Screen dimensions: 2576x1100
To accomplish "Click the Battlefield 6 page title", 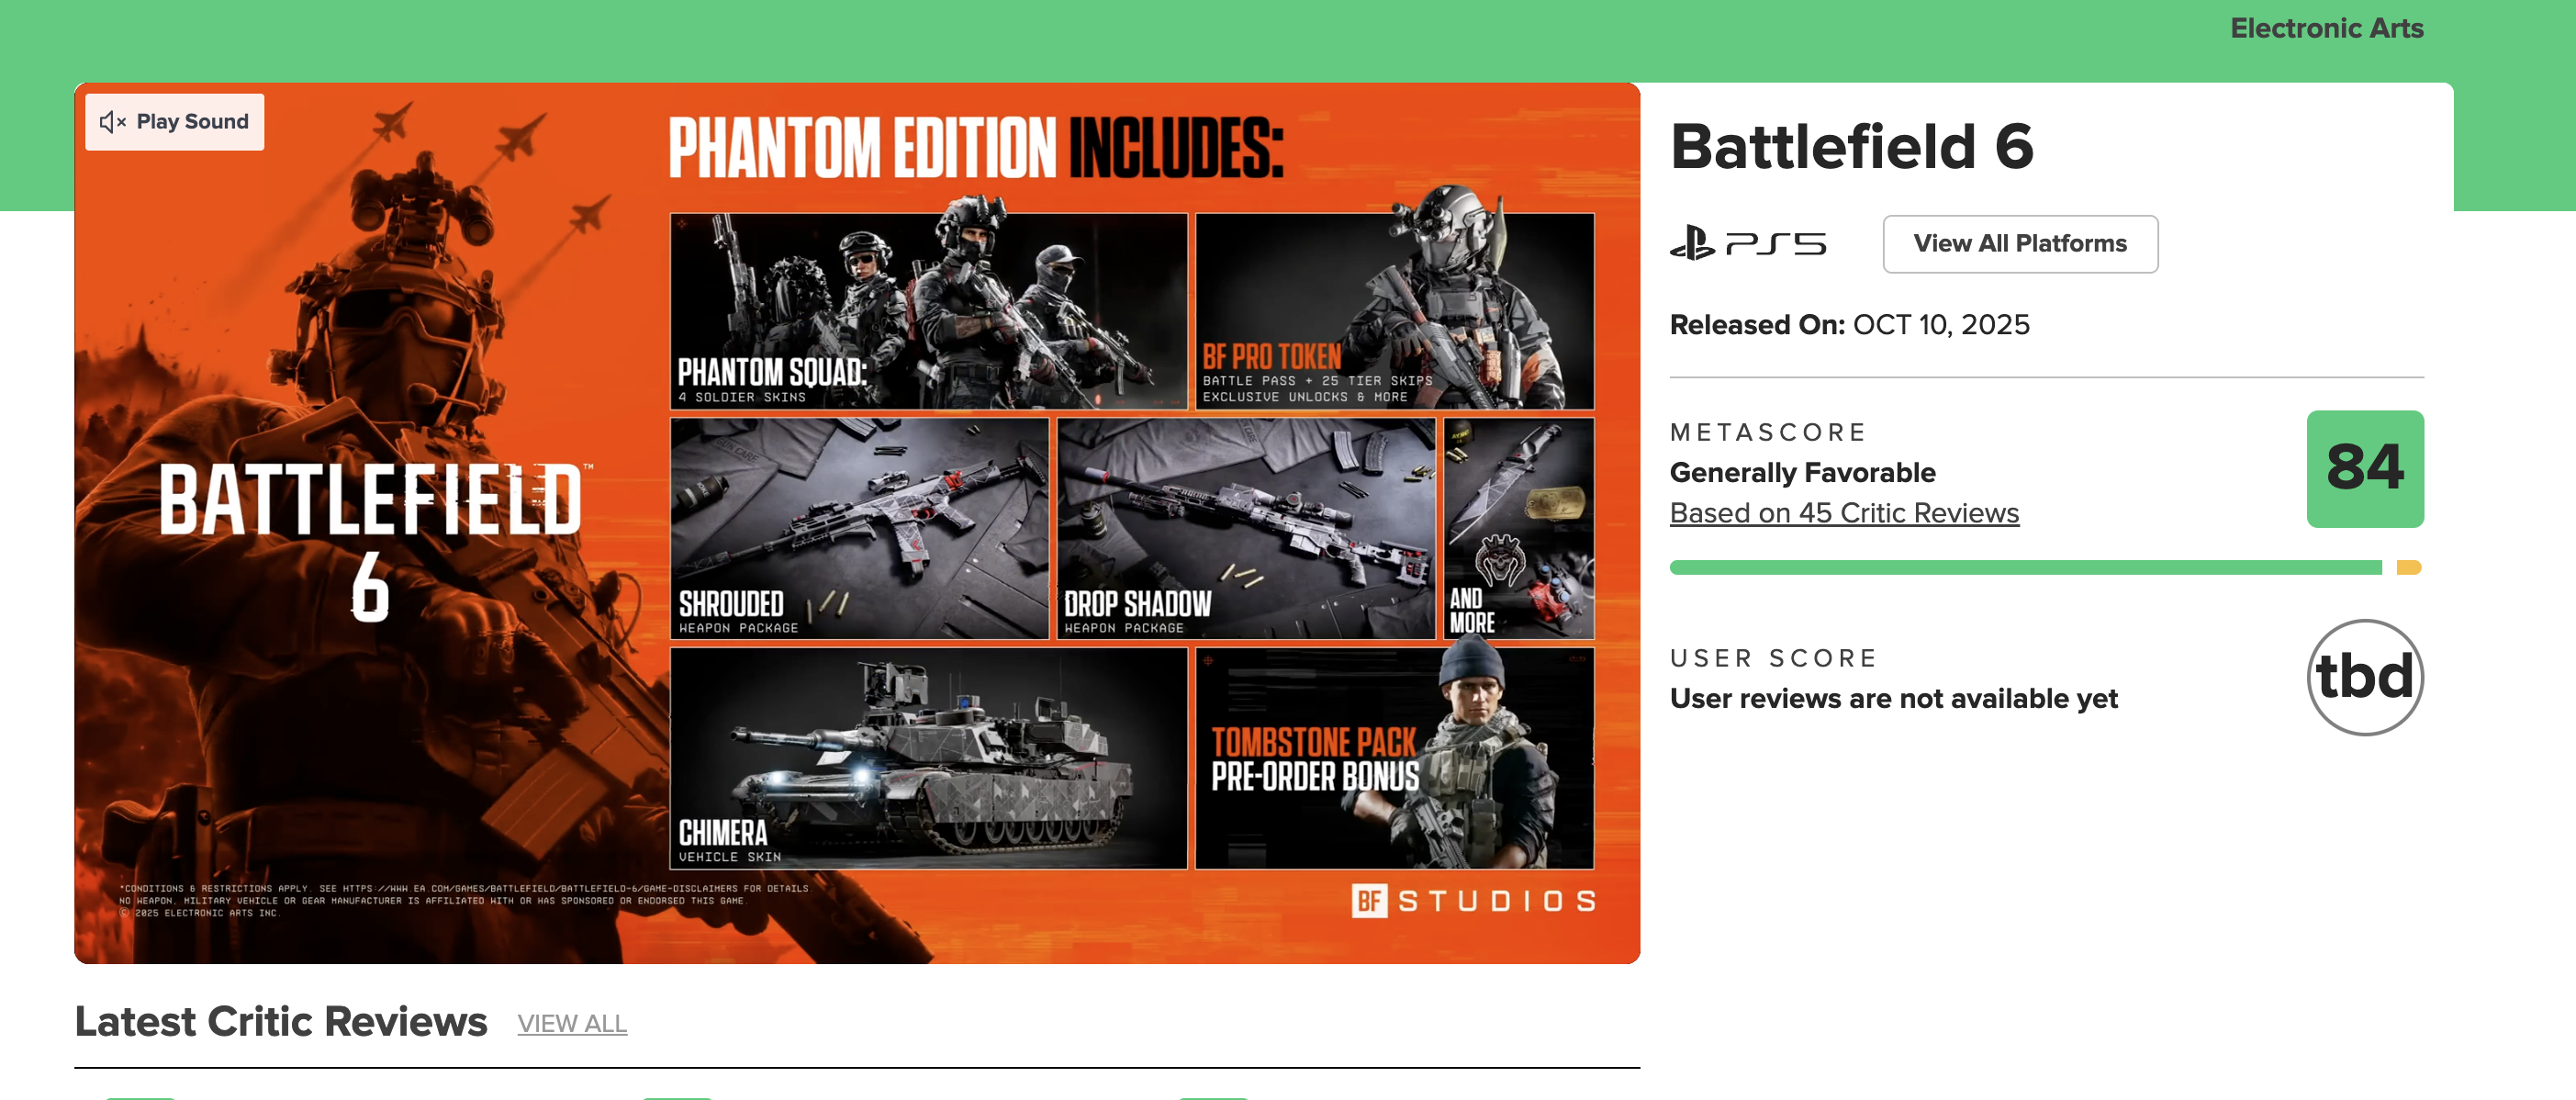I will (x=1851, y=146).
